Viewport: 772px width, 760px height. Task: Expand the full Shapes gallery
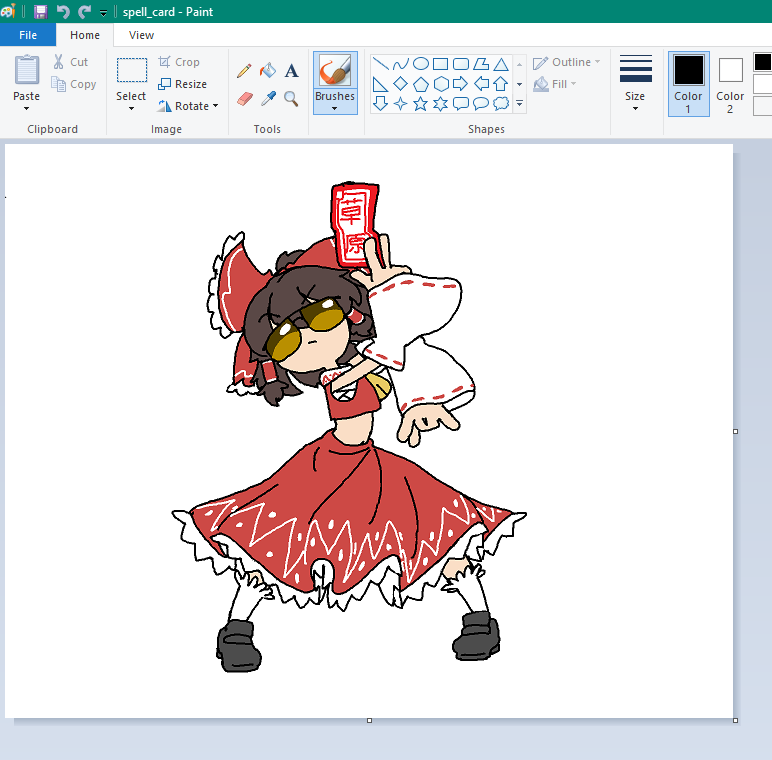pyautogui.click(x=519, y=103)
